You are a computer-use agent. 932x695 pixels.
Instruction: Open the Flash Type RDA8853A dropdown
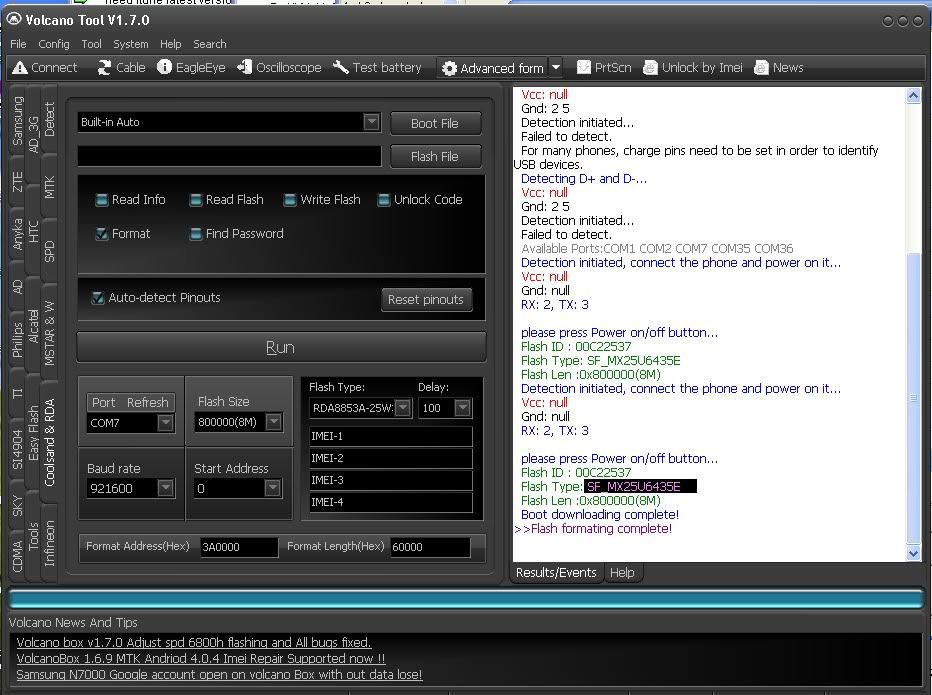click(403, 408)
